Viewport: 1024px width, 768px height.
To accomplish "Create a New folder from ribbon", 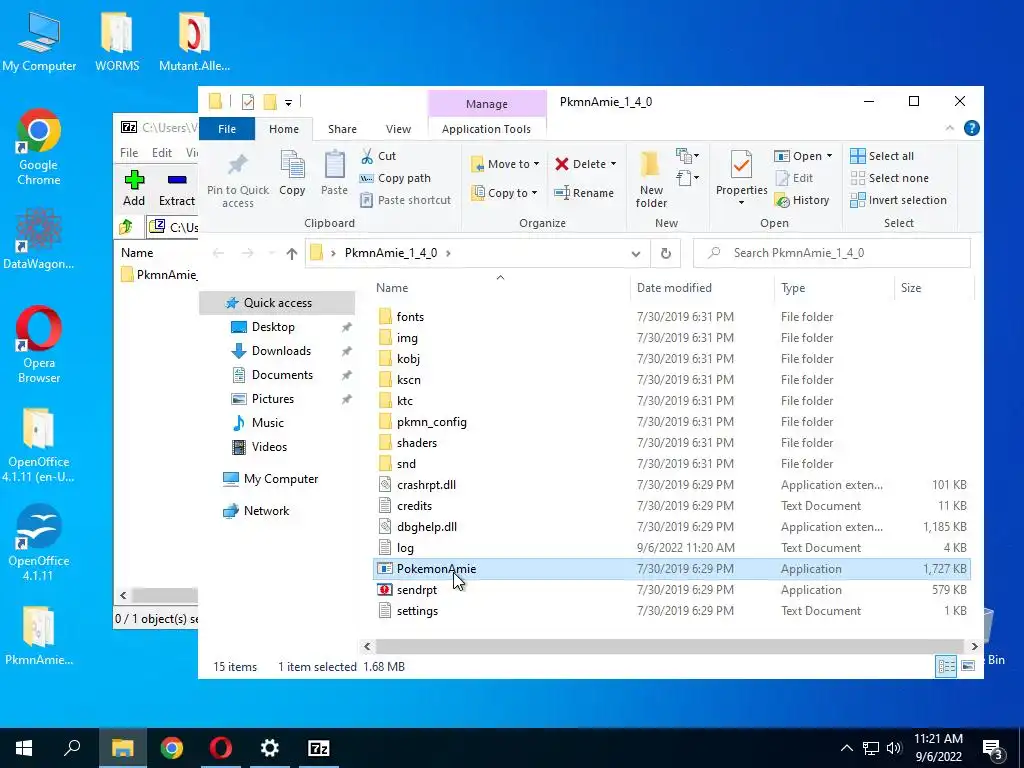I will click(651, 180).
